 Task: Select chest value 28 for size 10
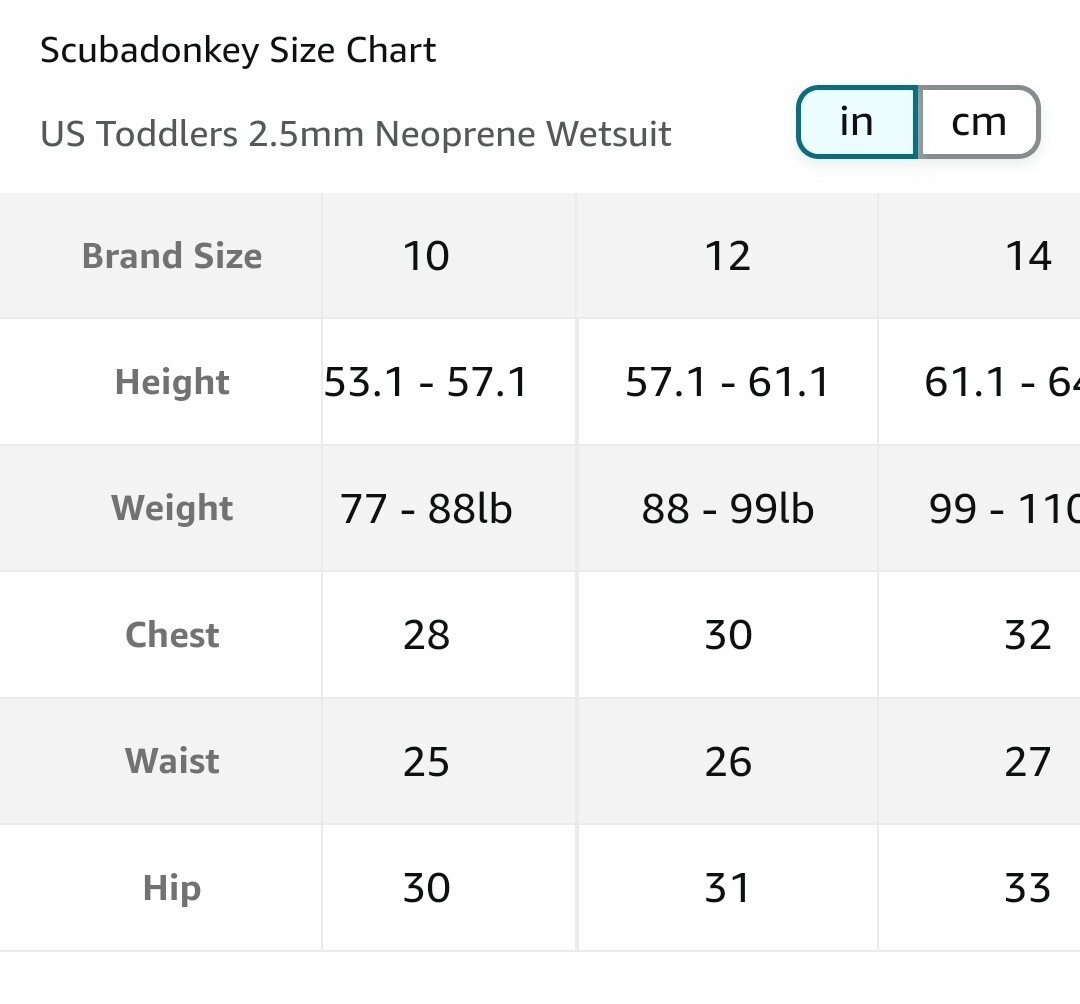click(x=426, y=635)
